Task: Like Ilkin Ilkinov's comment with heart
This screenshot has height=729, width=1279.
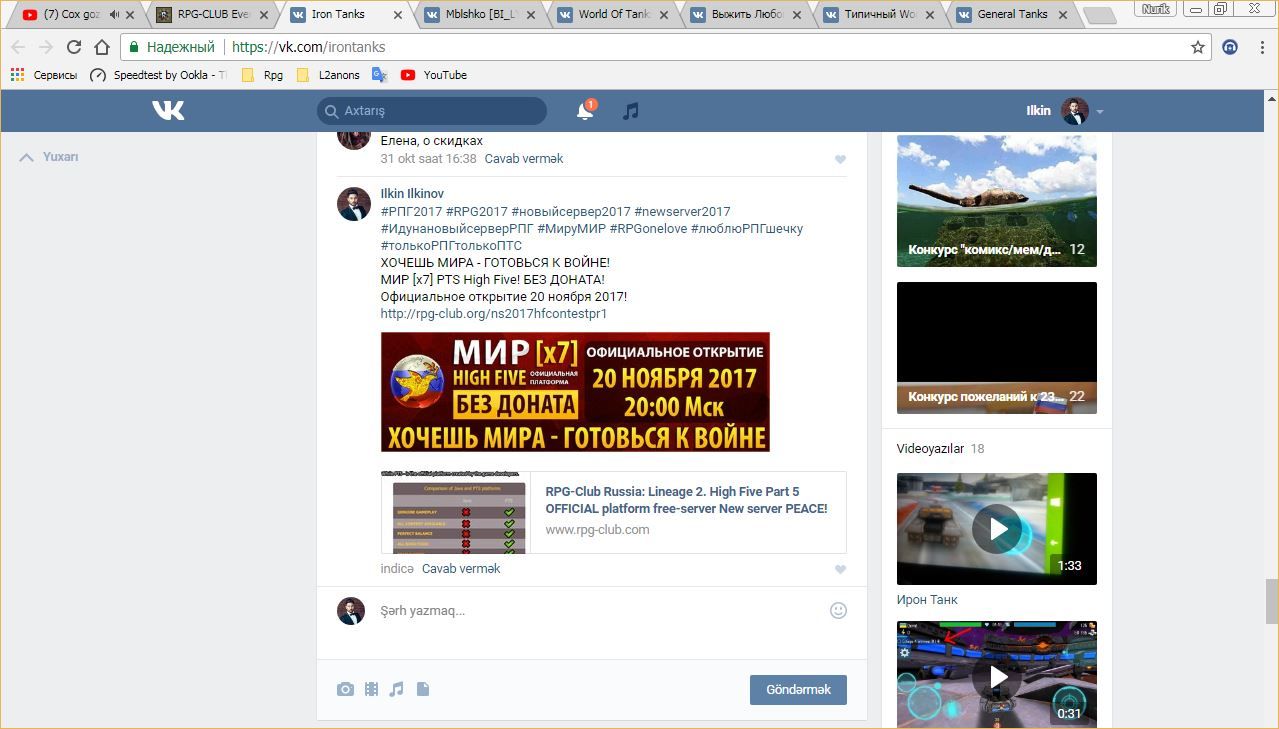Action: 840,569
